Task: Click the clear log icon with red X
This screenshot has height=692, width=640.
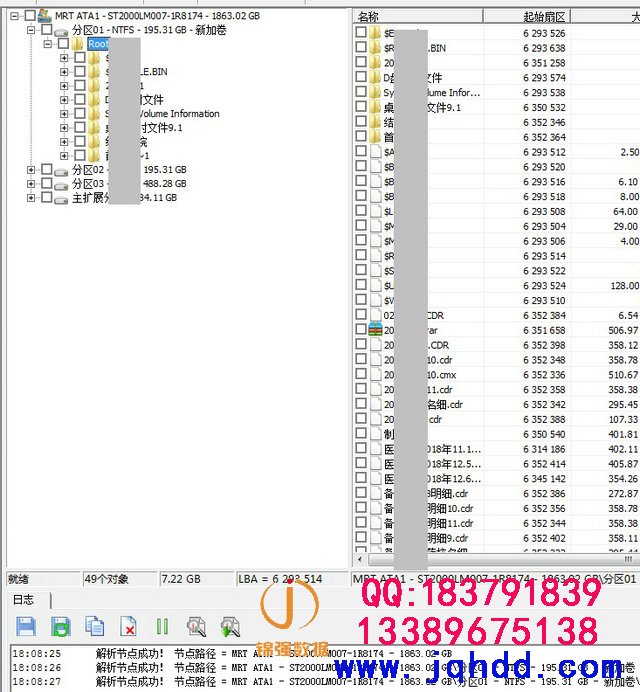Action: pos(128,627)
